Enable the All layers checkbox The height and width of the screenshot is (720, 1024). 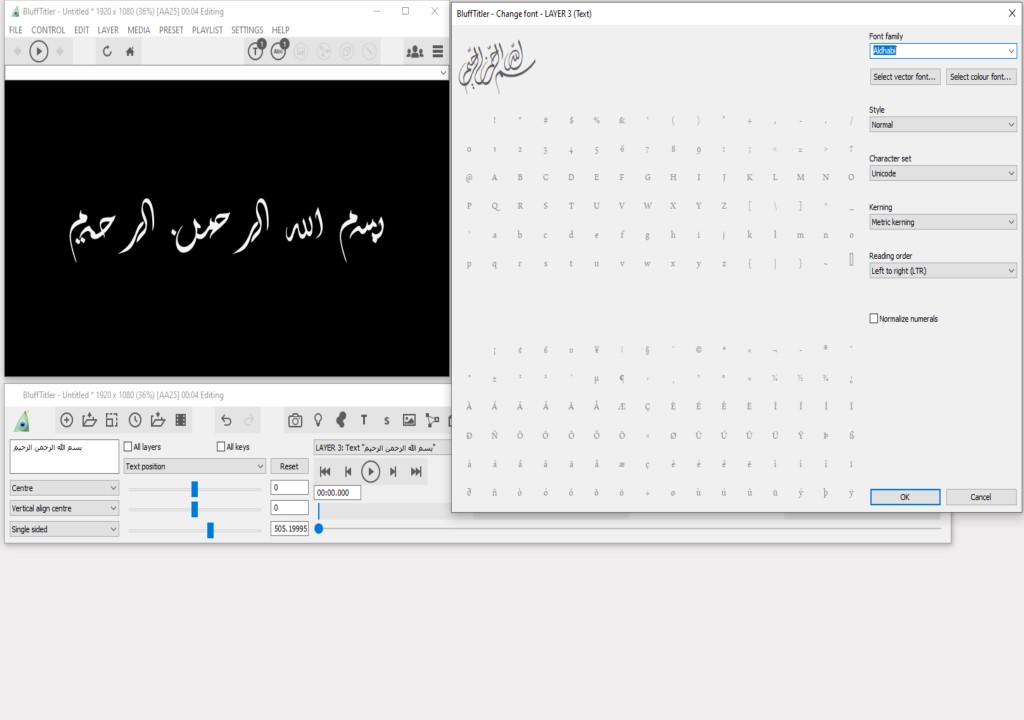(x=128, y=447)
